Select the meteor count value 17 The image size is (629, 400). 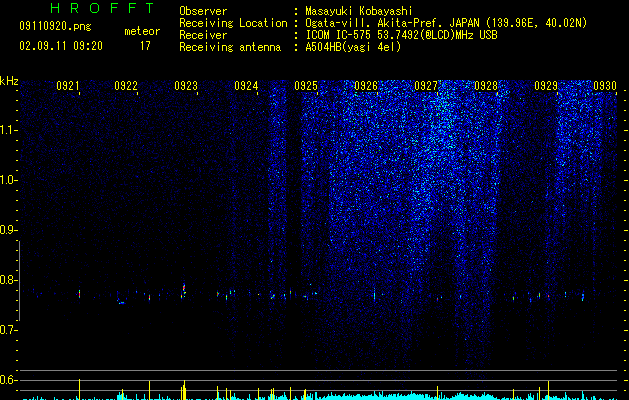tap(145, 46)
